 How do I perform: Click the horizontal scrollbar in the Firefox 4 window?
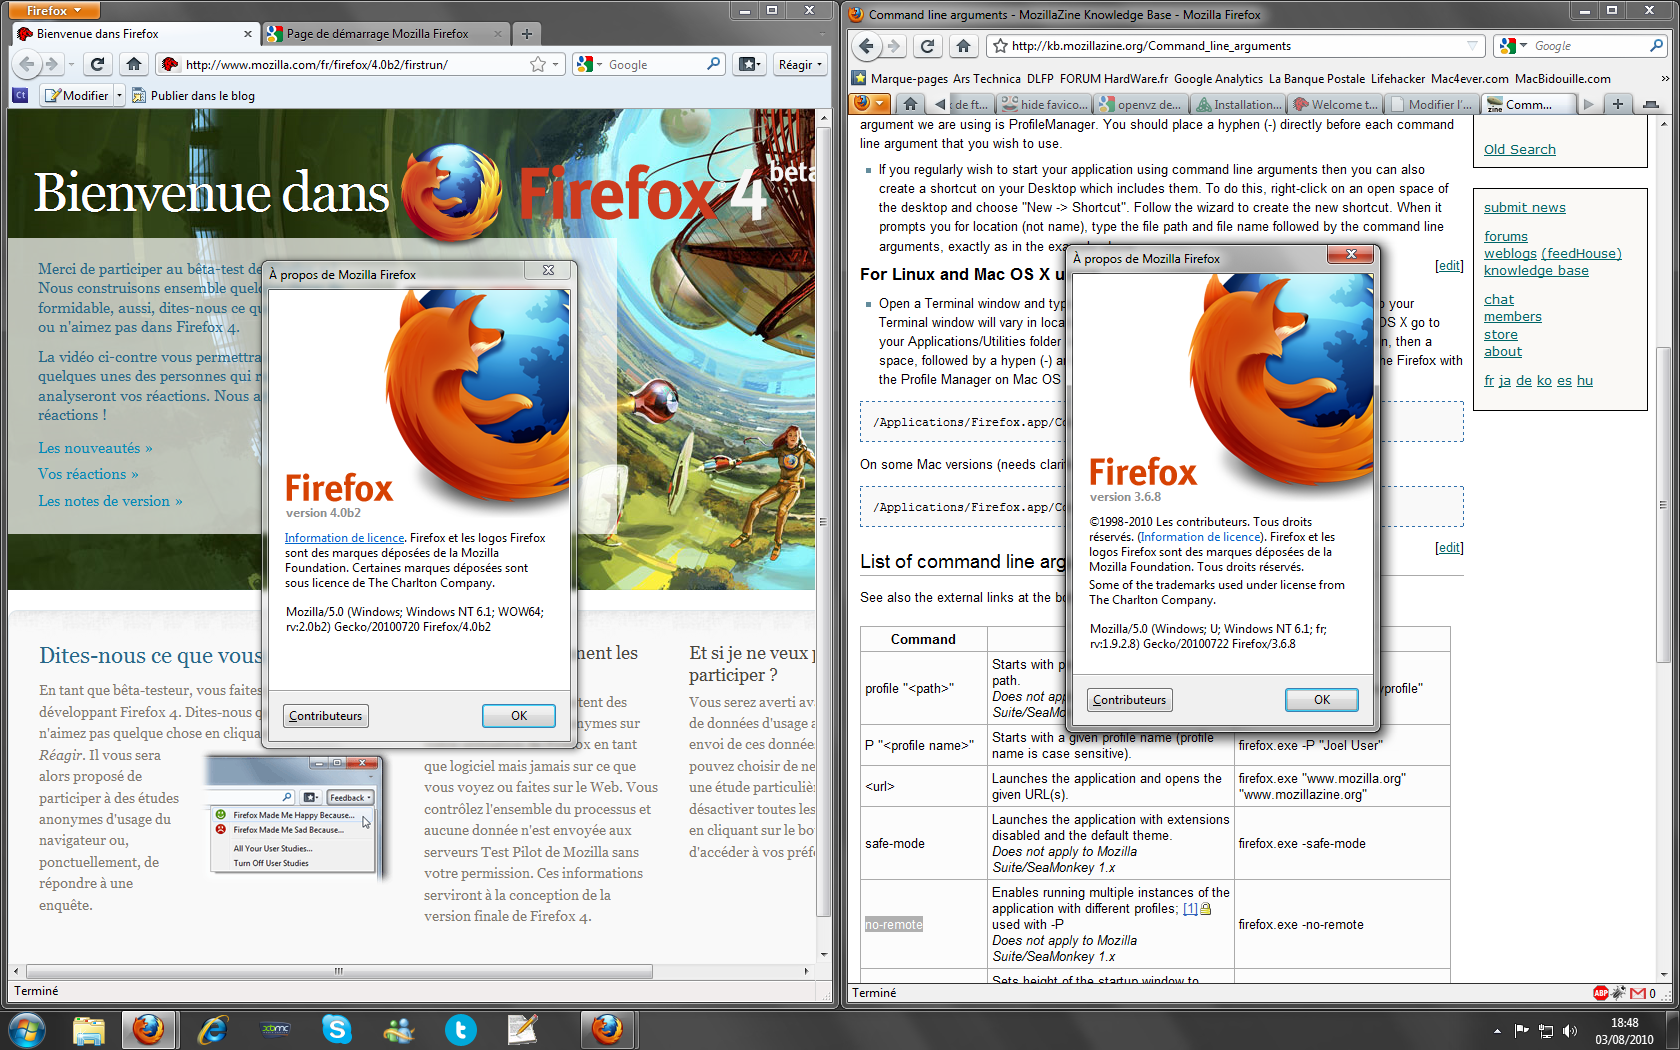point(340,971)
